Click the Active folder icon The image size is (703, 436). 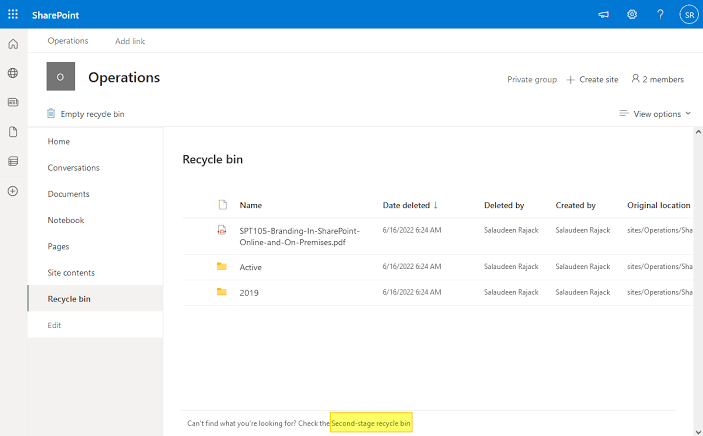(x=221, y=266)
